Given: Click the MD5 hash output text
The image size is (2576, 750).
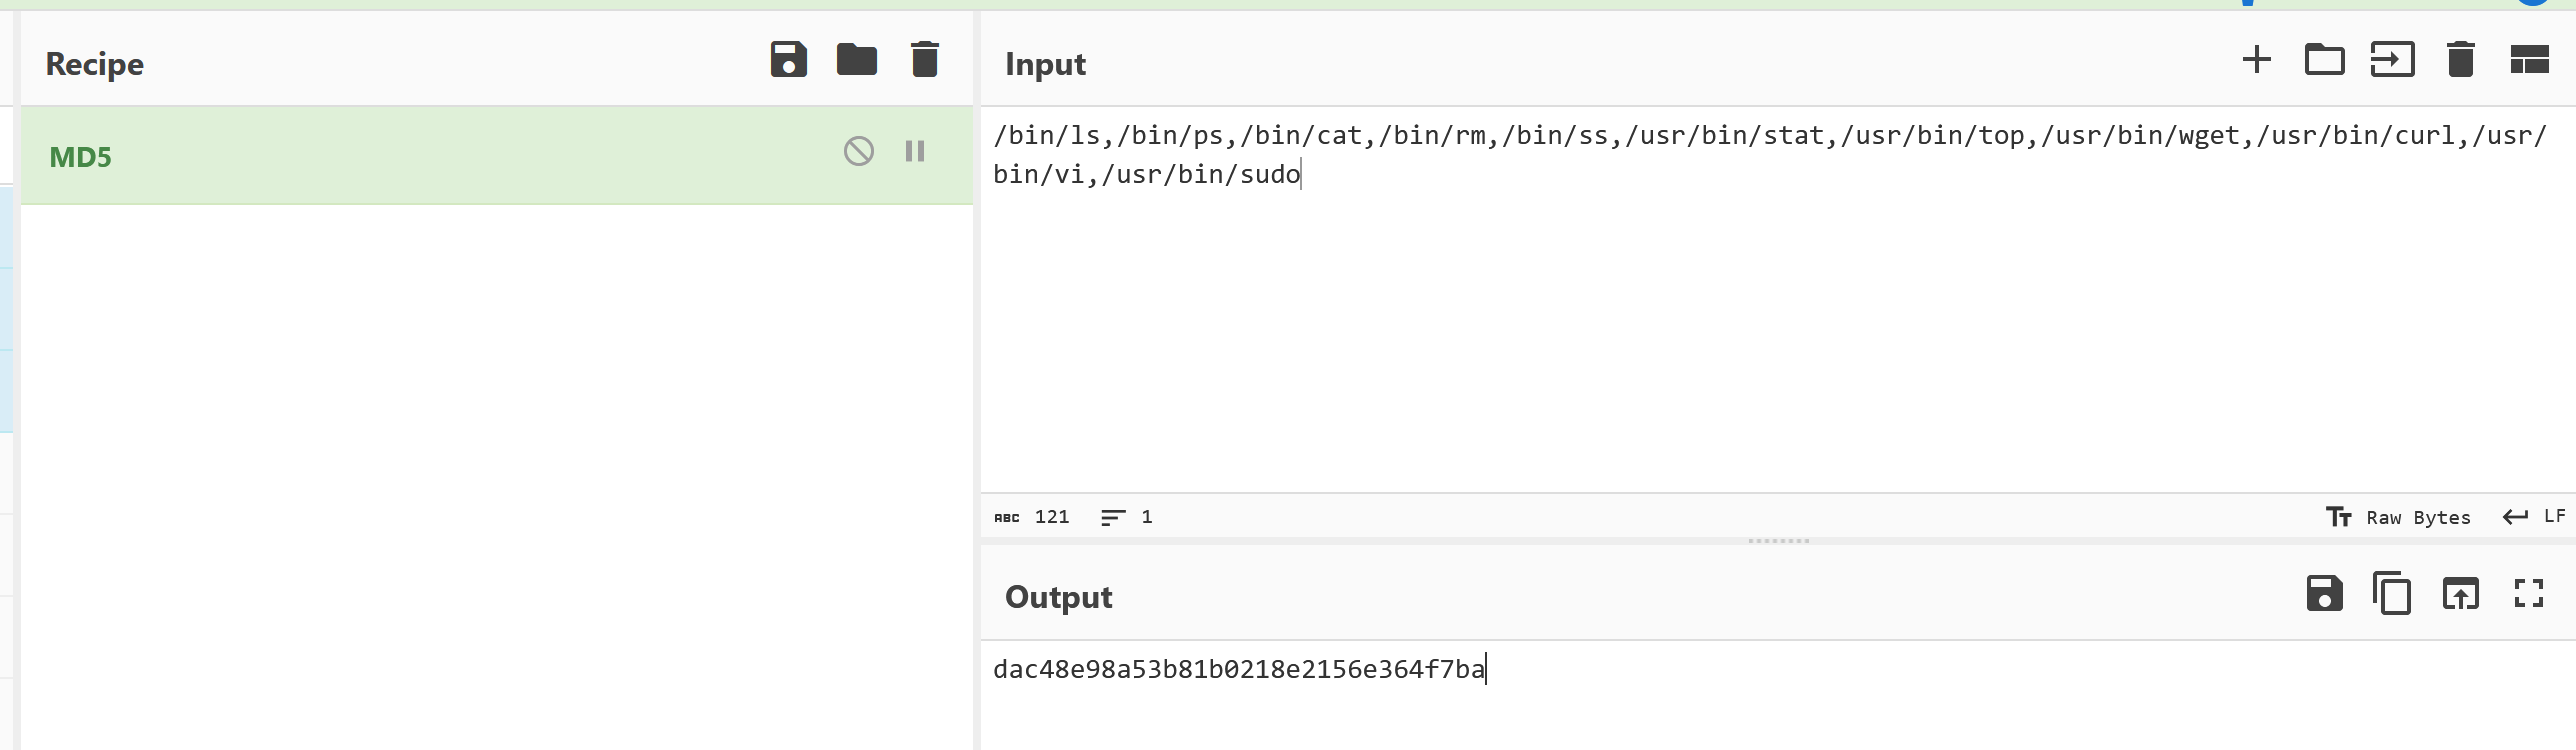Looking at the screenshot, I should coord(1238,669).
